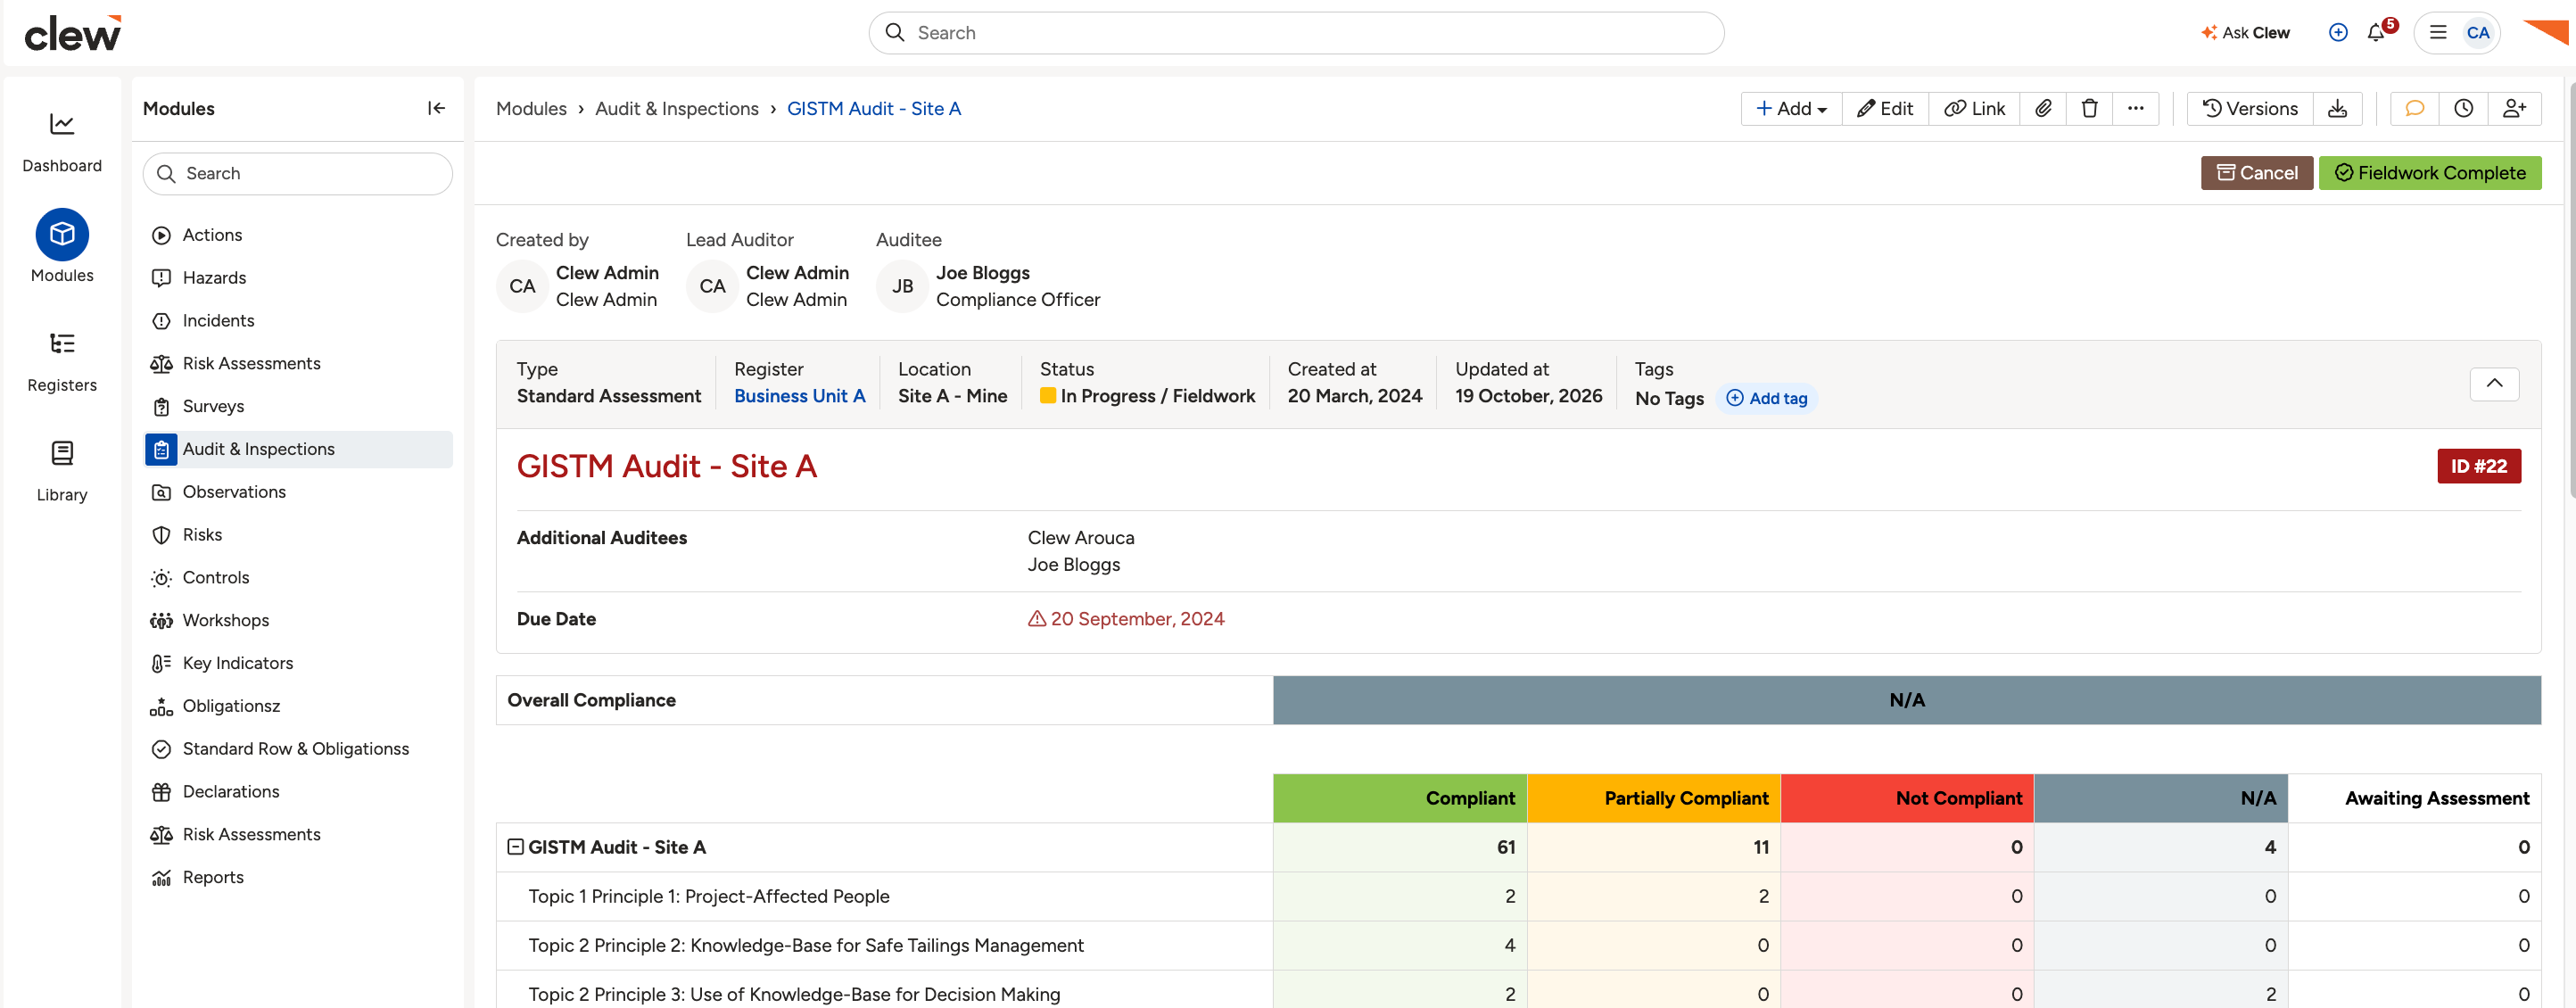Viewport: 2576px width, 1008px height.
Task: Open Risks module
Action: point(297,535)
